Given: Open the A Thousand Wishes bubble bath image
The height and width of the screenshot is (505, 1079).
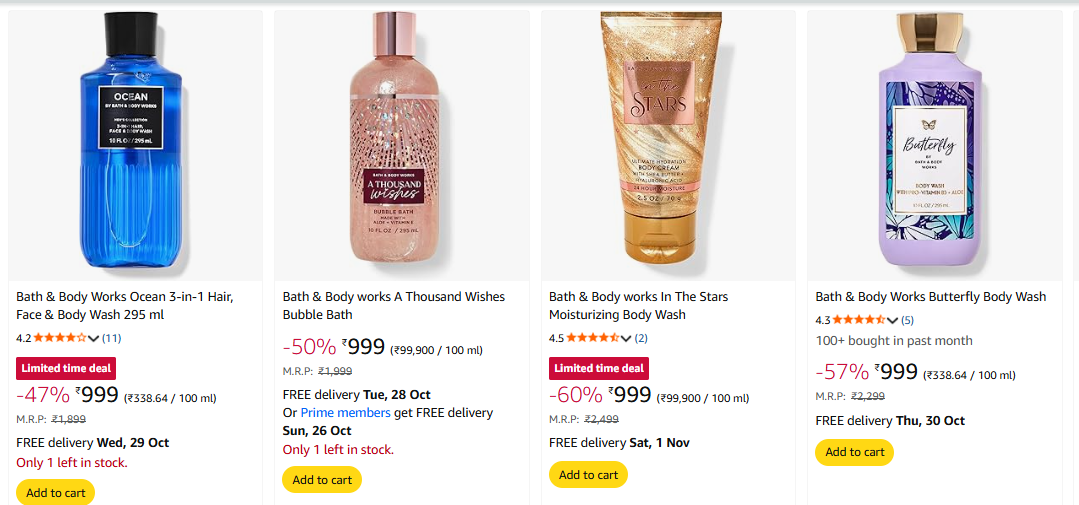Looking at the screenshot, I should [x=401, y=145].
